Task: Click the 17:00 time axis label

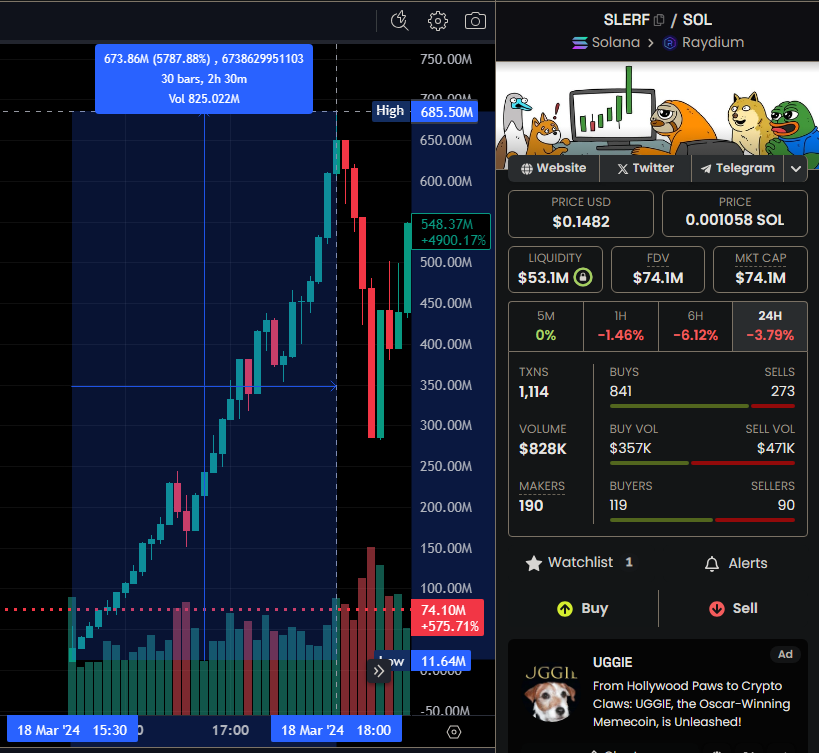Action: pyautogui.click(x=230, y=730)
